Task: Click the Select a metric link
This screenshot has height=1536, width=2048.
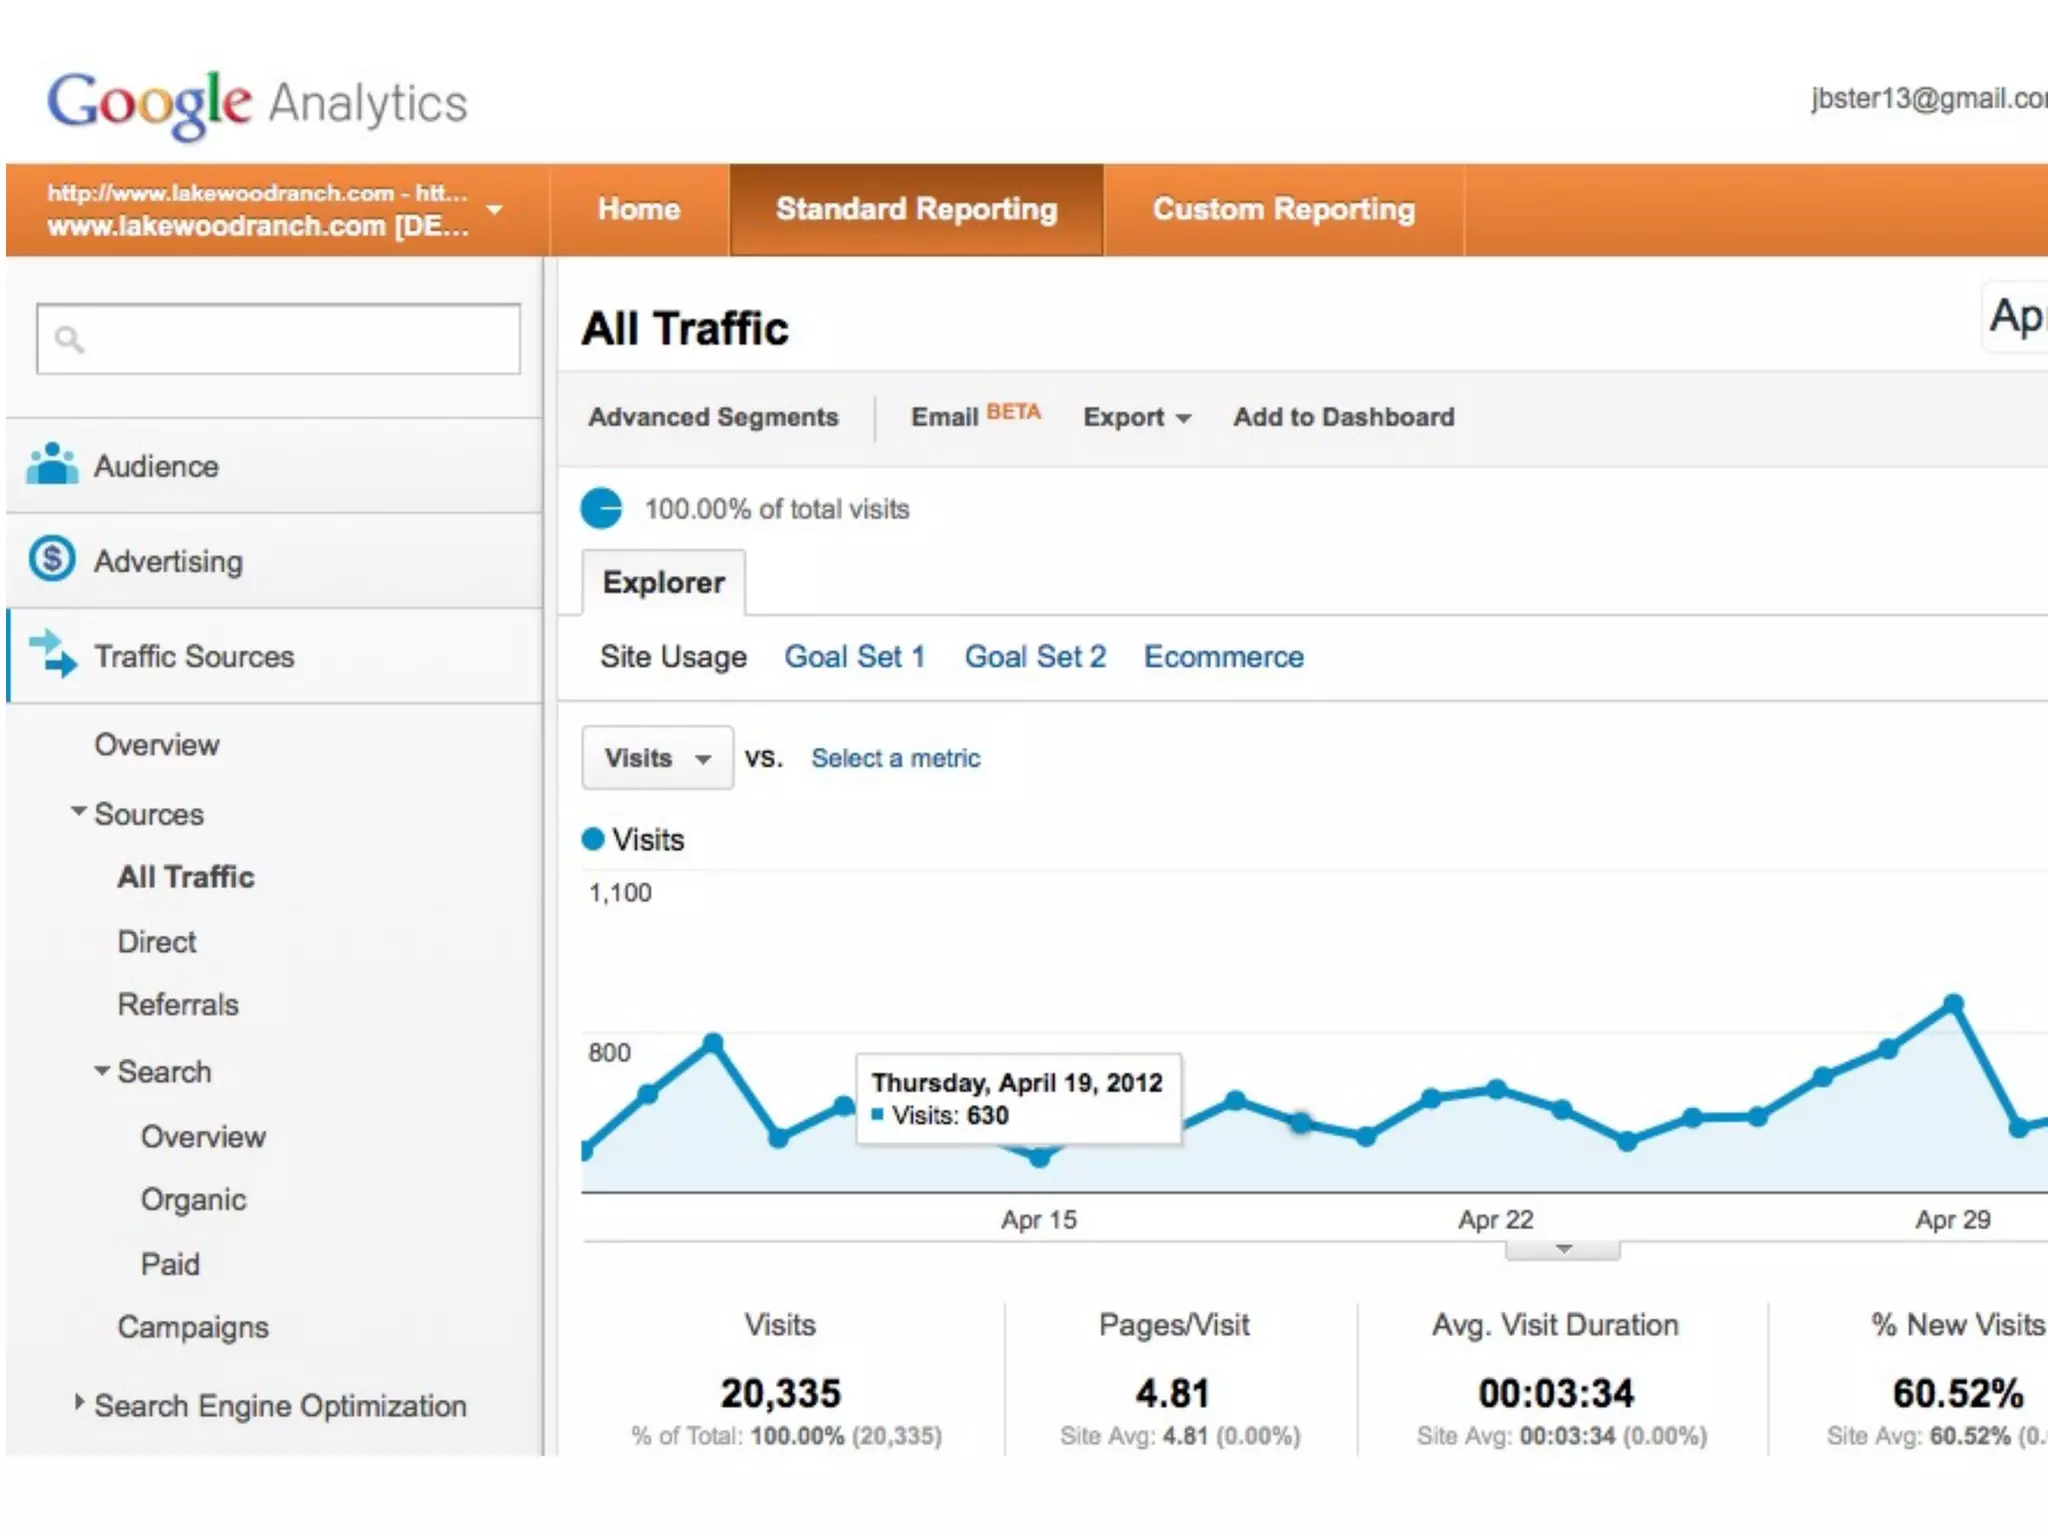Action: click(895, 758)
